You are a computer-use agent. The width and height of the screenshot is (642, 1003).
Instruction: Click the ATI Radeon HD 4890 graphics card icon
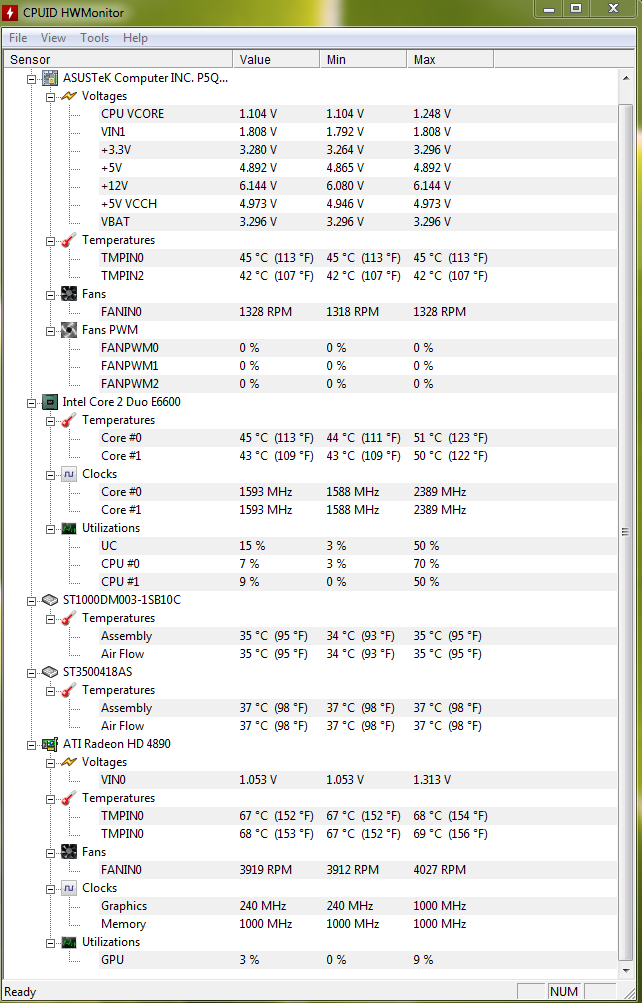click(50, 744)
